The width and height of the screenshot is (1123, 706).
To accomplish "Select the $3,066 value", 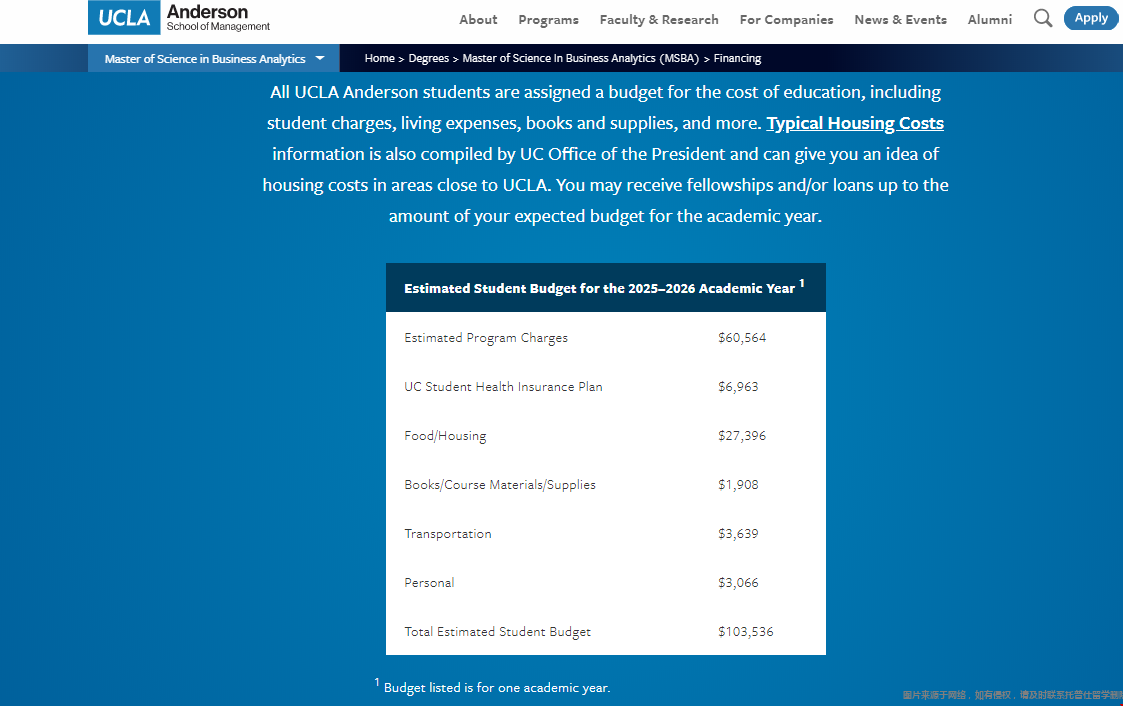I will tap(738, 583).
